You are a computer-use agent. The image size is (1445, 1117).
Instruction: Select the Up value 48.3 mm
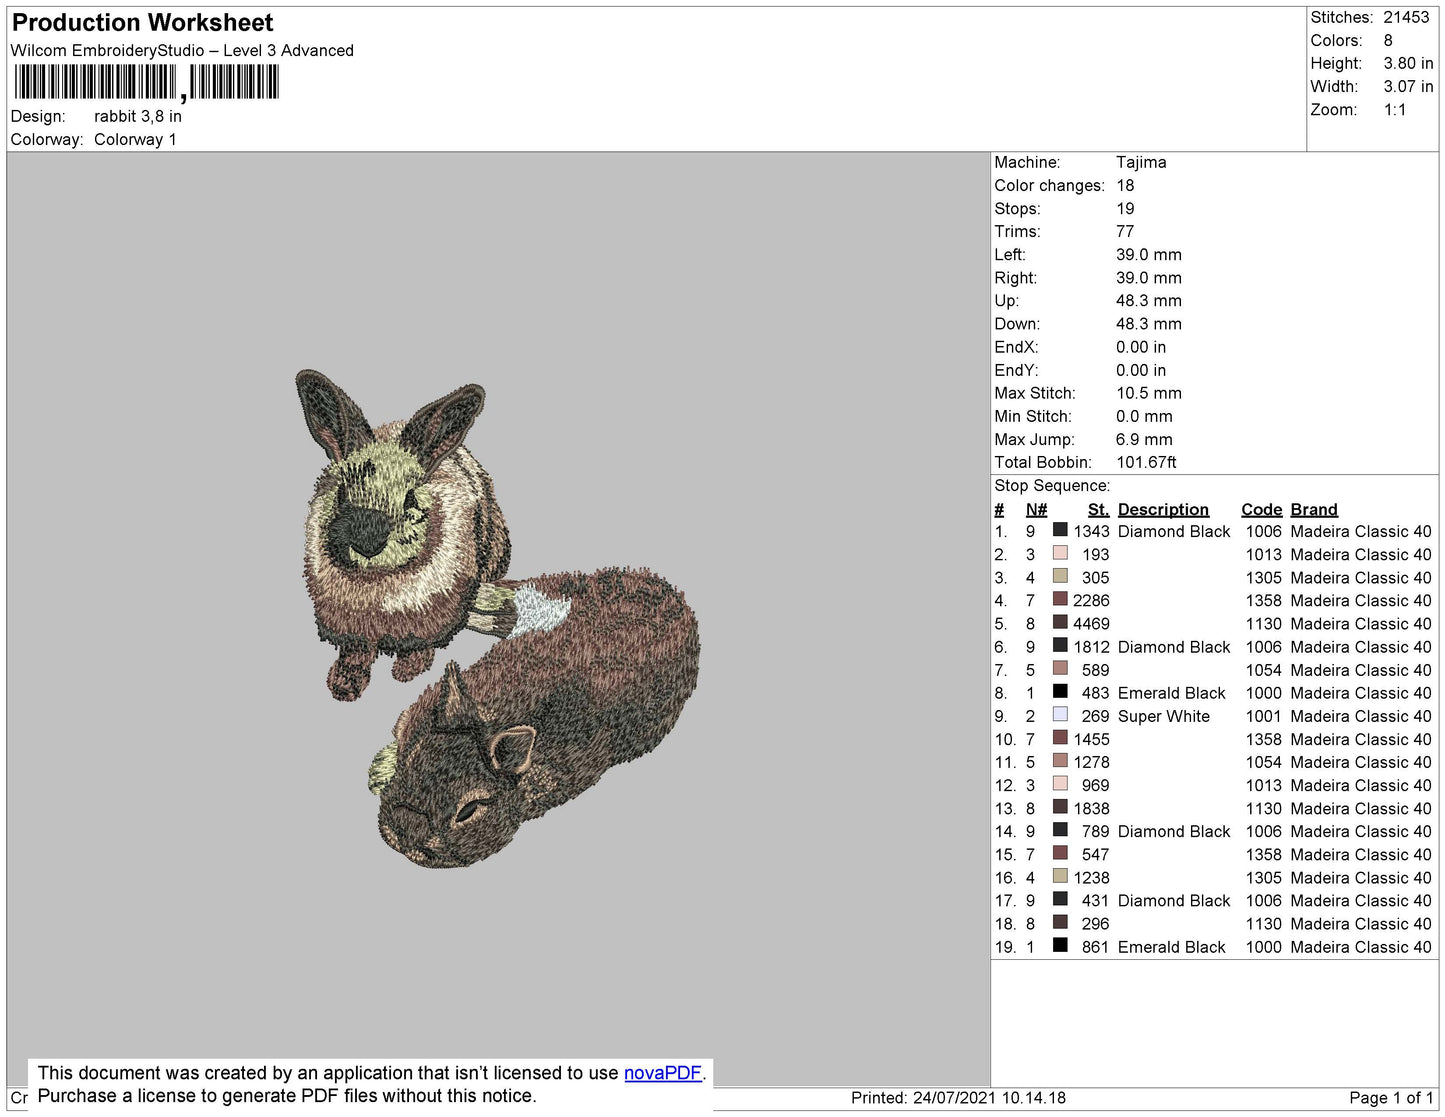click(1149, 300)
